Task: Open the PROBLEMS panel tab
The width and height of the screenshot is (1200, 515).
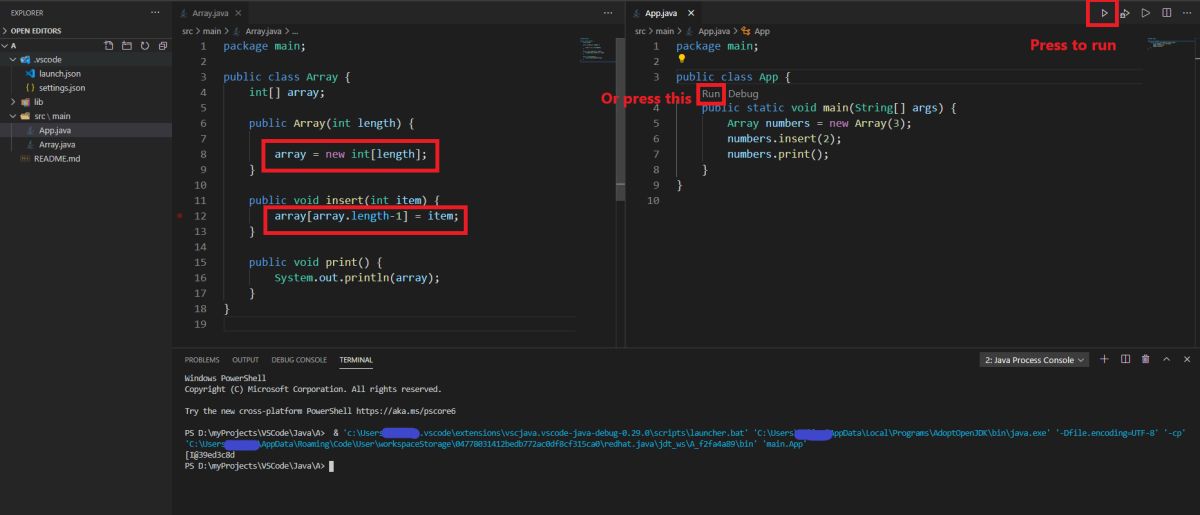Action: point(202,360)
